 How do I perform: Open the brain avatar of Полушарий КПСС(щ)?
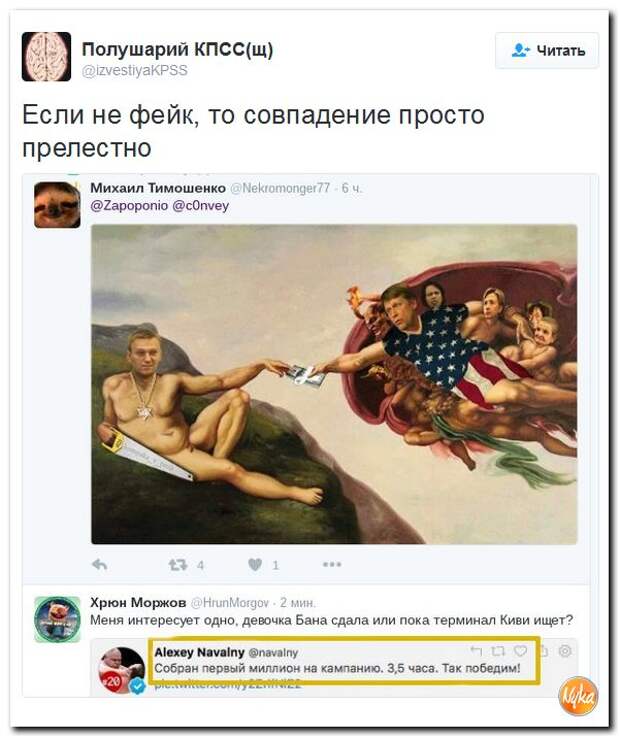(46, 56)
